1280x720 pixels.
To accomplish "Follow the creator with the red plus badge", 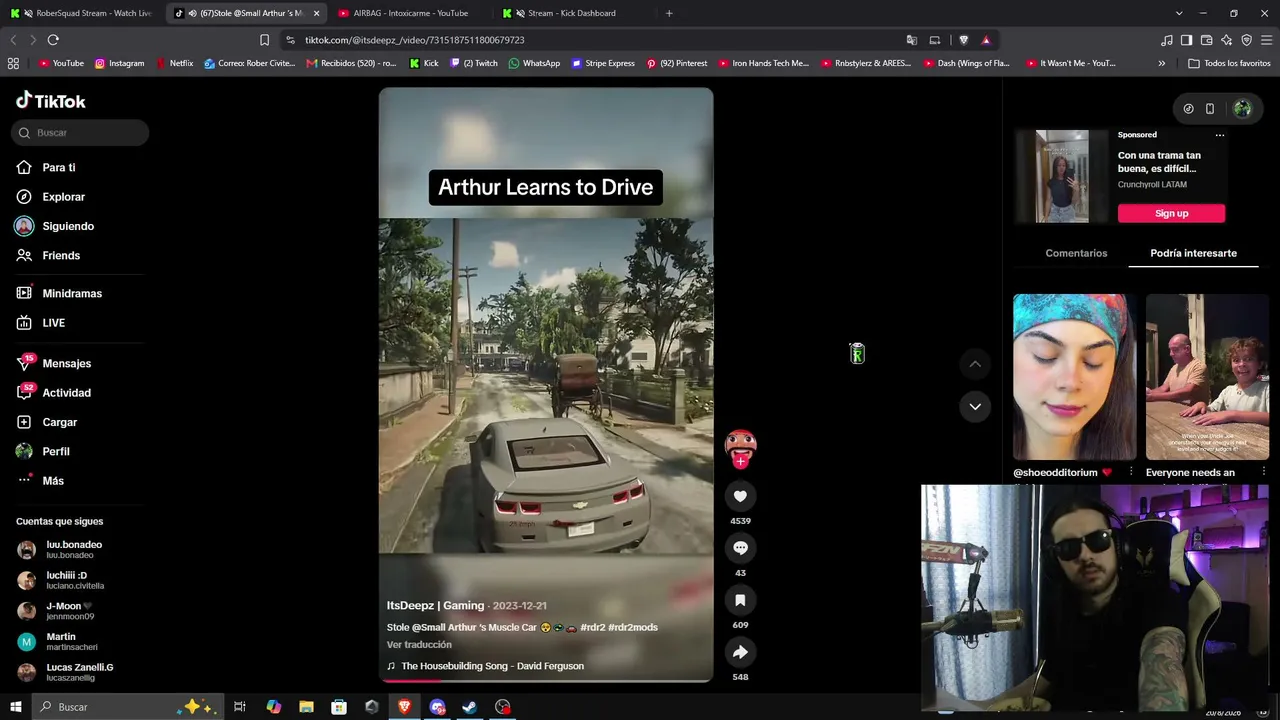I will coord(740,462).
